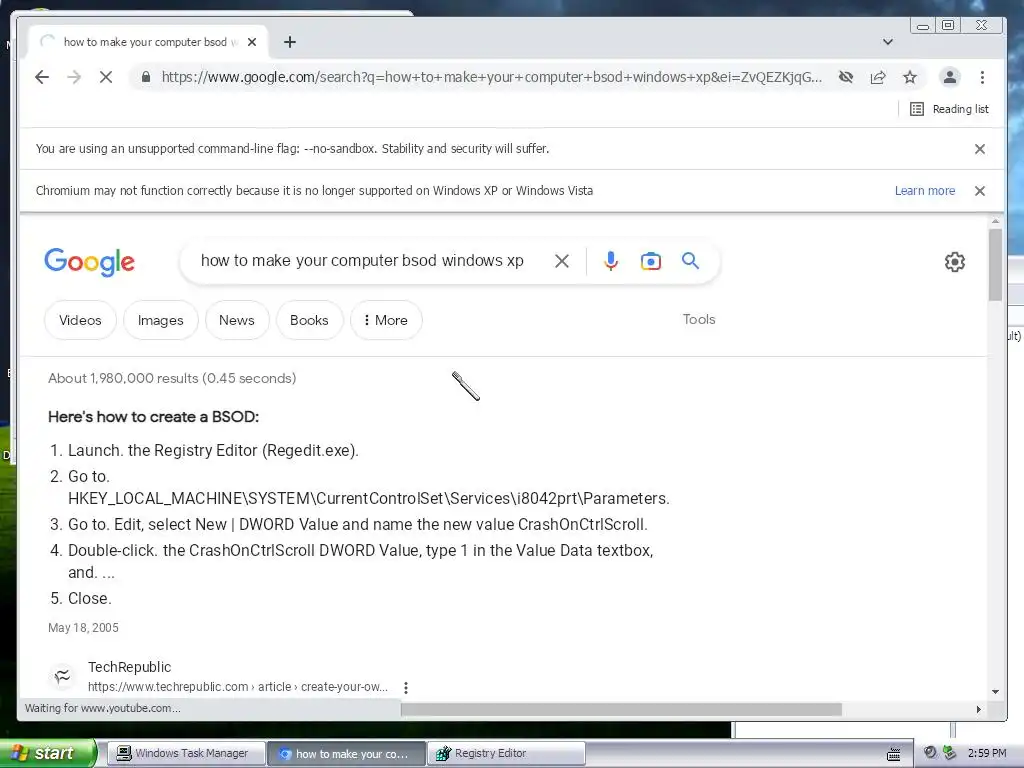
Task: Clear the search query with the X icon
Action: 562,261
